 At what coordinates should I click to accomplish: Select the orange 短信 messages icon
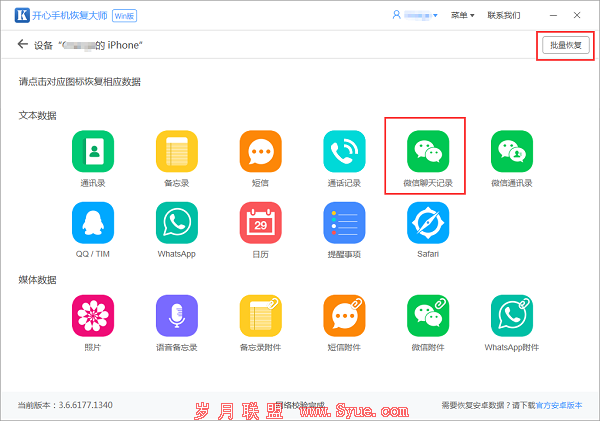coord(261,152)
